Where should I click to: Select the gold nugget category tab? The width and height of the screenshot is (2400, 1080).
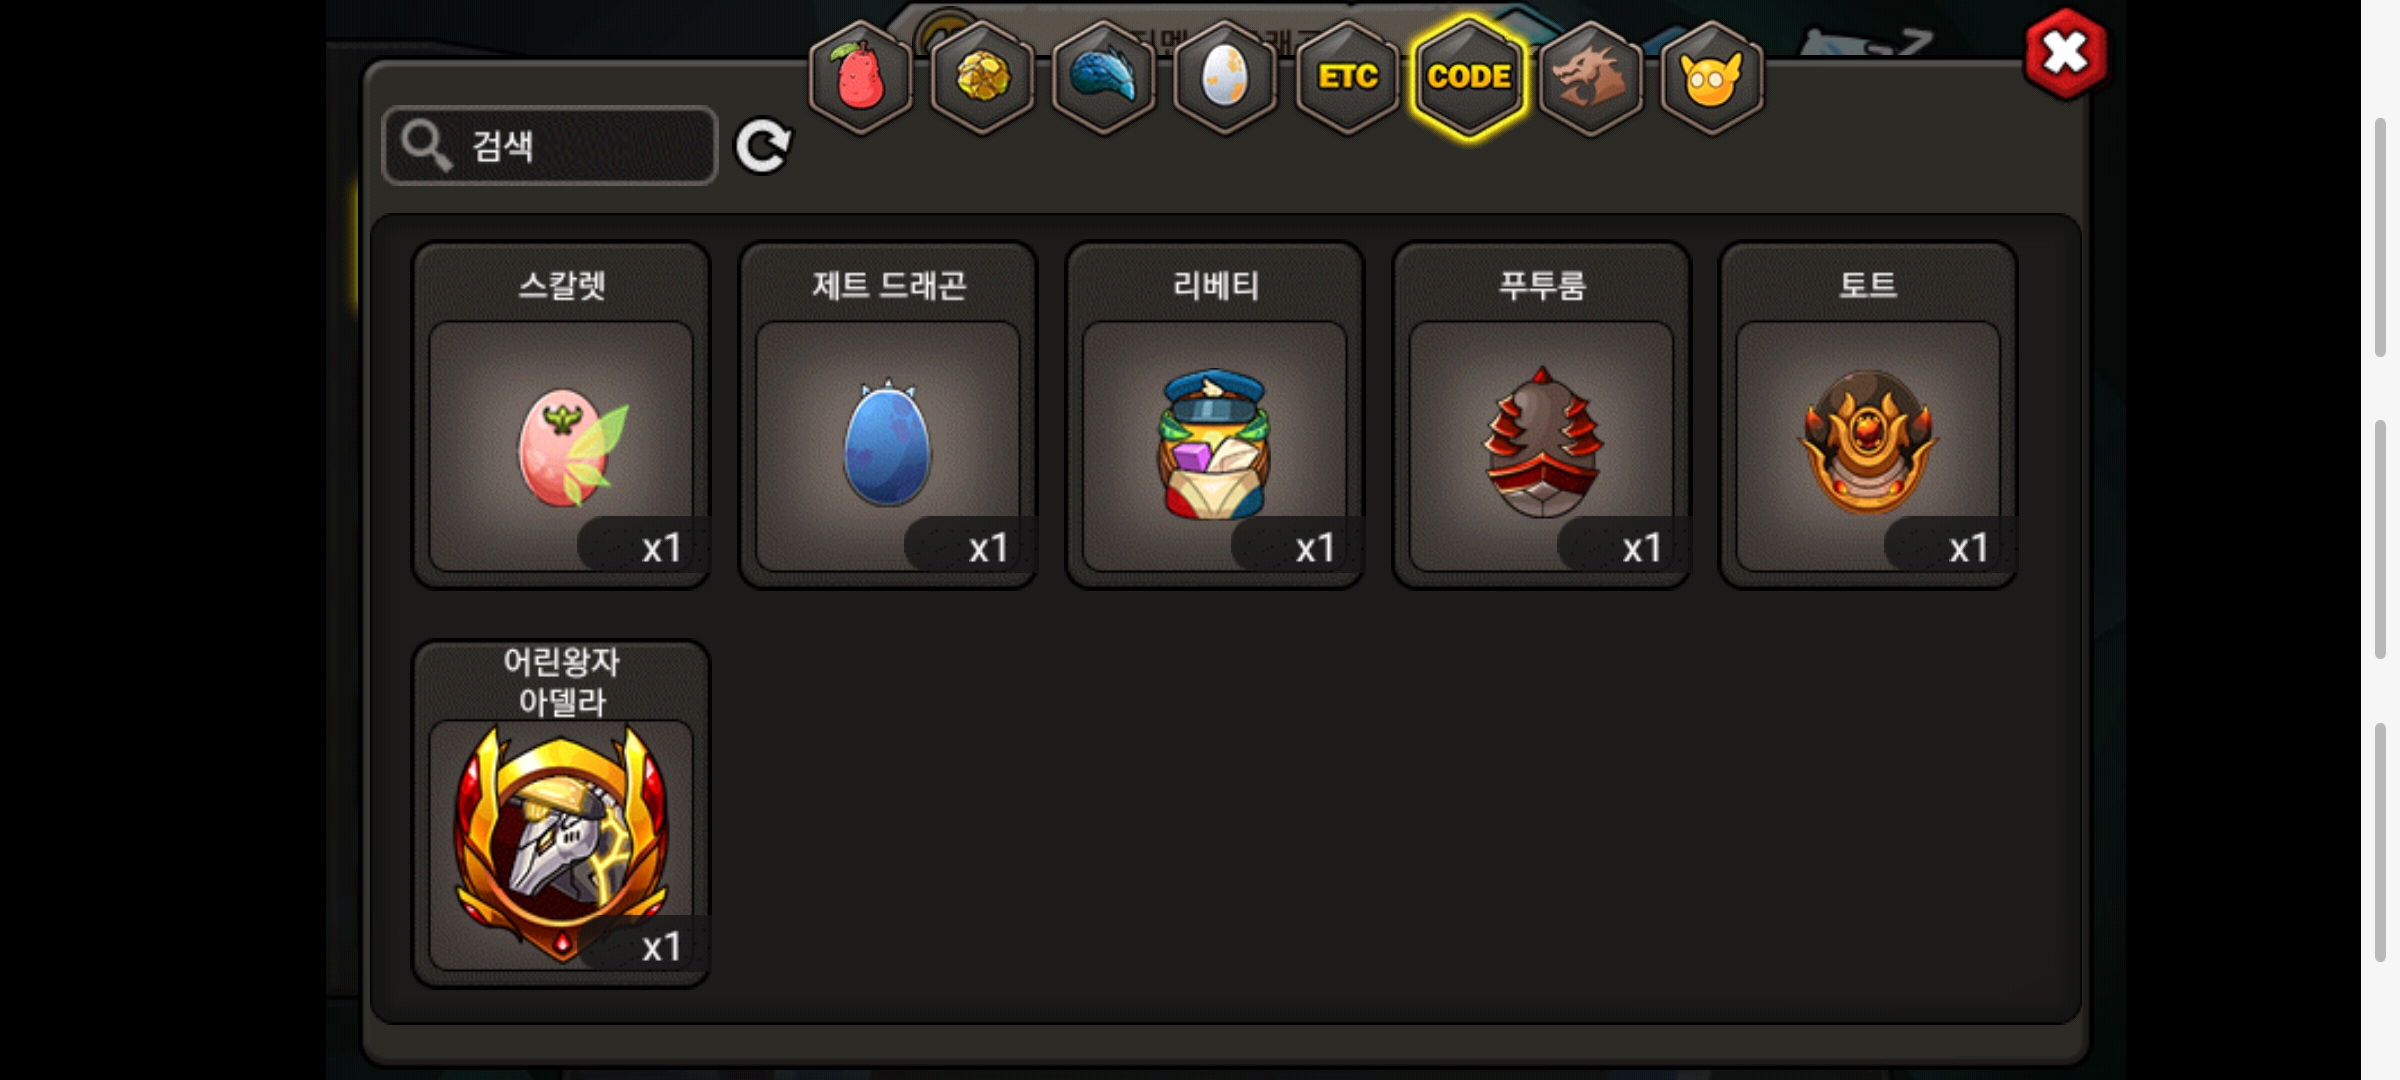point(982,77)
